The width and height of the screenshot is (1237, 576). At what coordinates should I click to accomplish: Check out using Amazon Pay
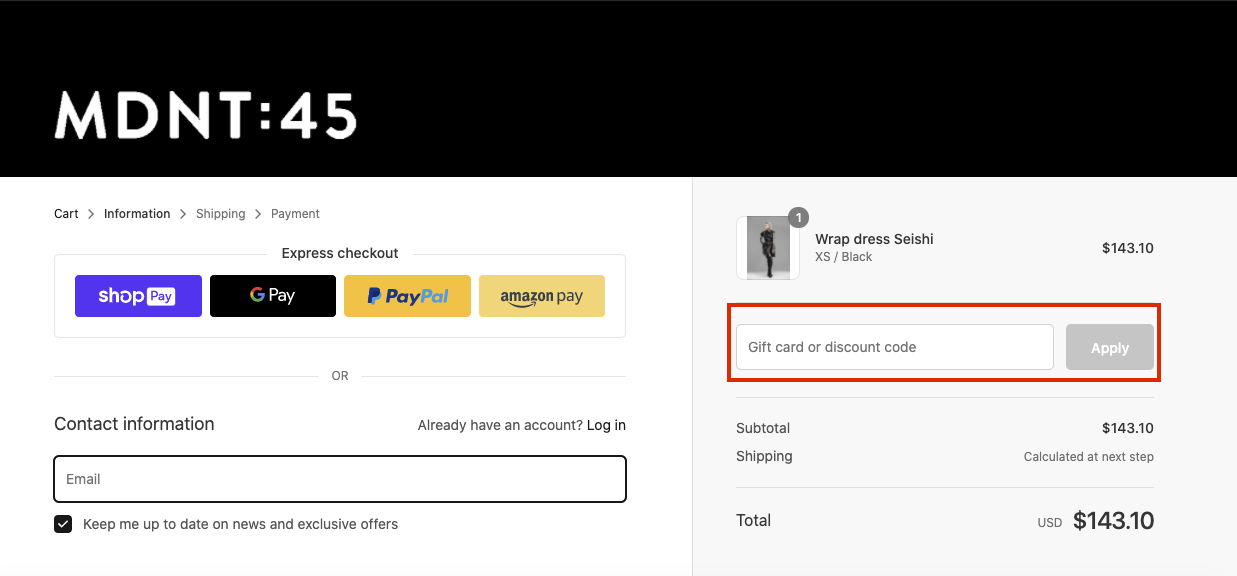tap(542, 296)
